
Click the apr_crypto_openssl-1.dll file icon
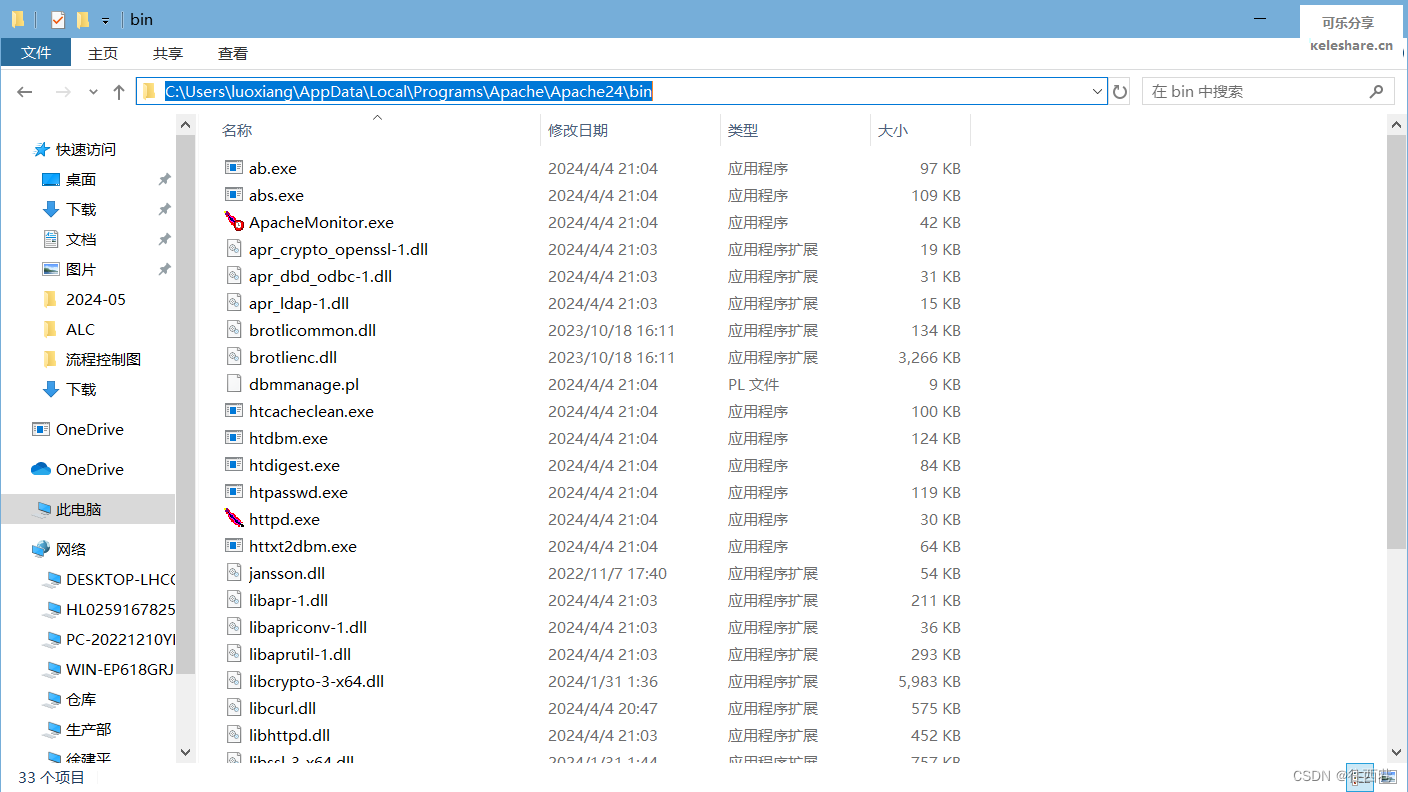(x=234, y=249)
